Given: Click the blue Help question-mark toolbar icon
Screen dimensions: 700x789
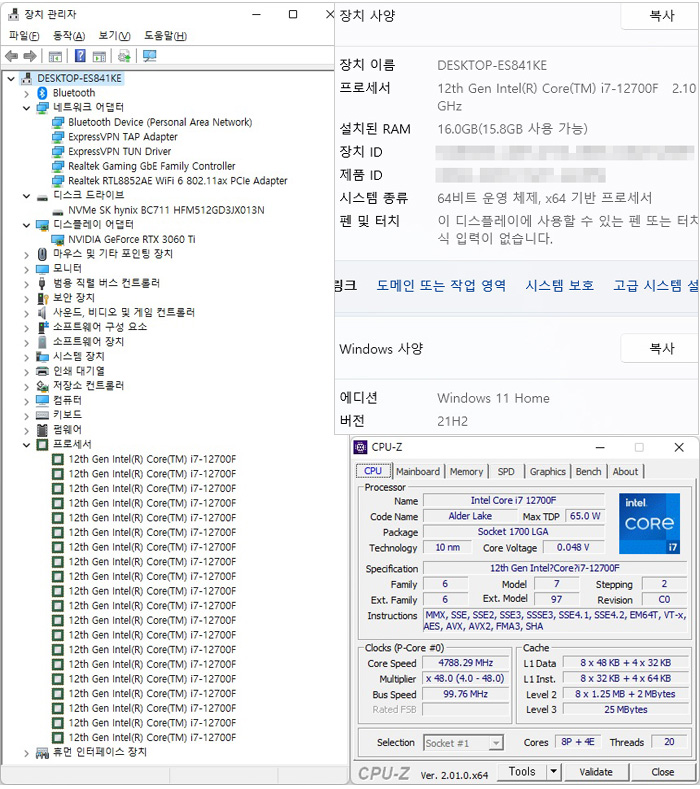Looking at the screenshot, I should [x=80, y=55].
